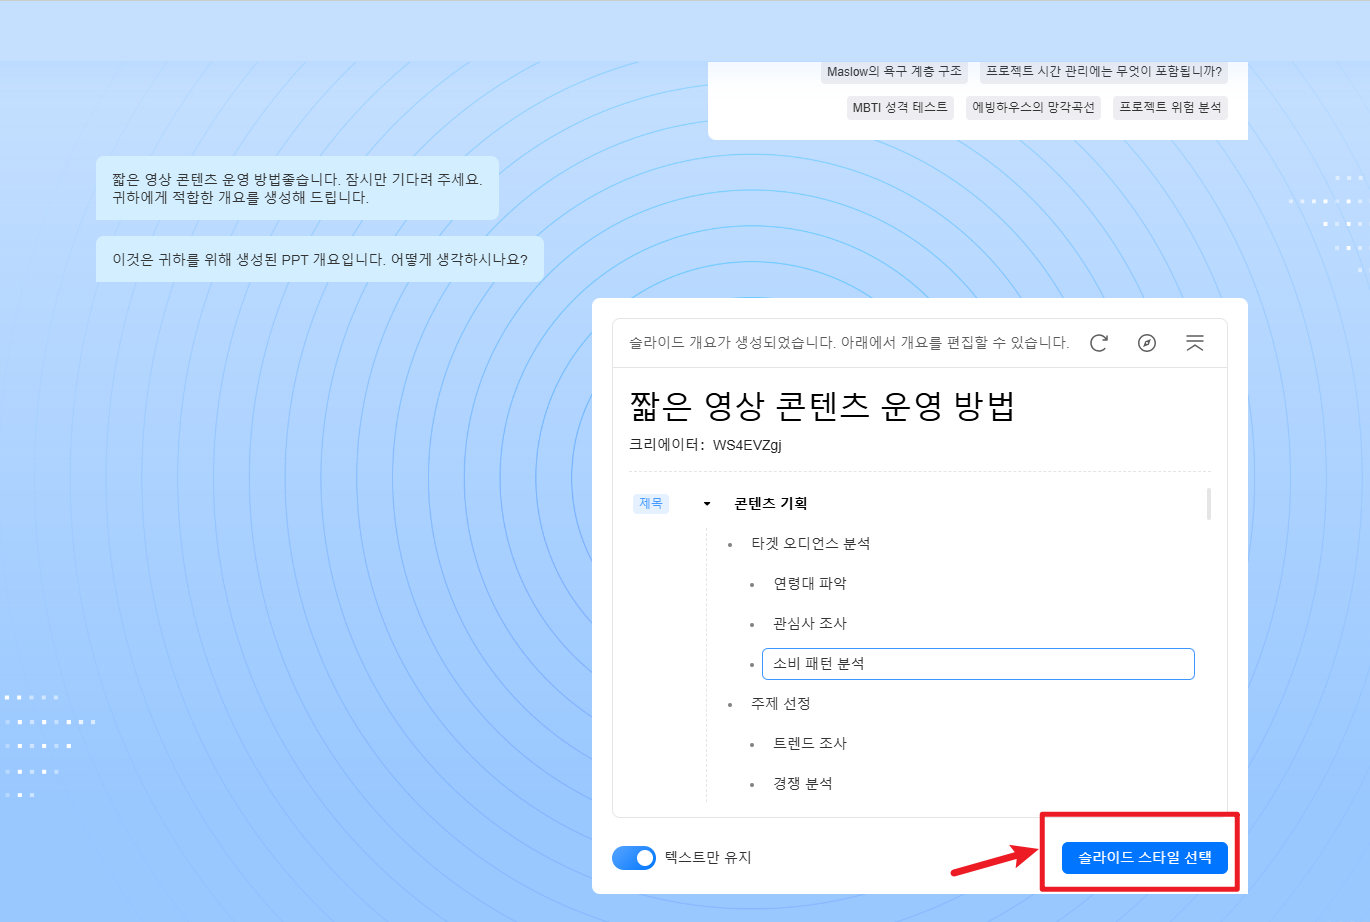Click the compass icon in outline header
The image size is (1370, 922).
pos(1147,343)
